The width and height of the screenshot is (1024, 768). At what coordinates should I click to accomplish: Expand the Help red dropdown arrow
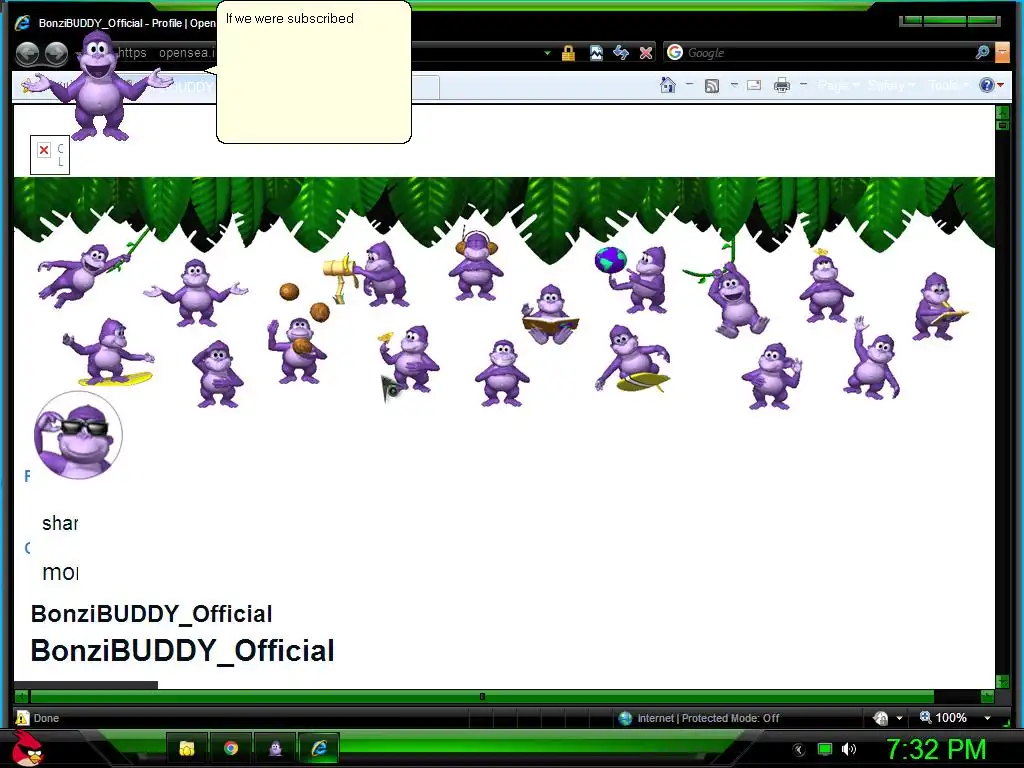coord(1000,85)
